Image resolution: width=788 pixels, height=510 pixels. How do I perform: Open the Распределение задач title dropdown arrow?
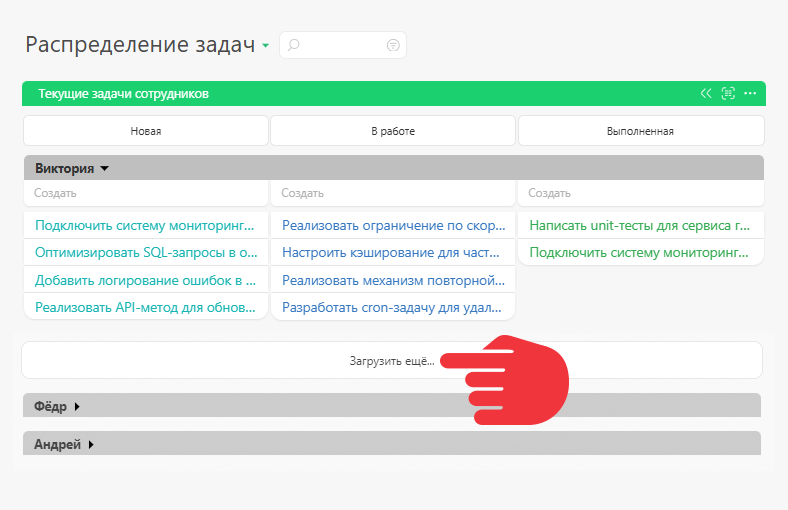point(265,46)
